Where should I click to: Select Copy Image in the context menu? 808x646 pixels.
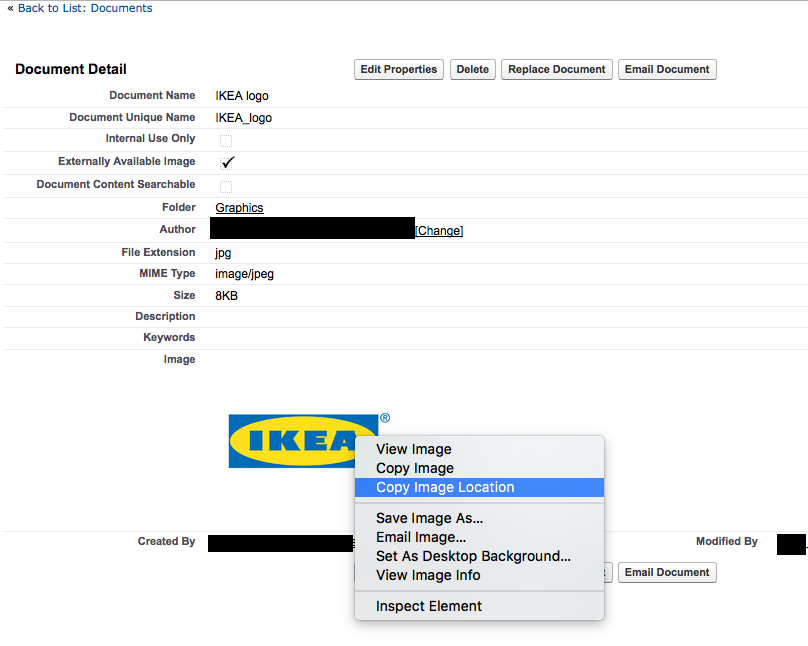pos(479,468)
